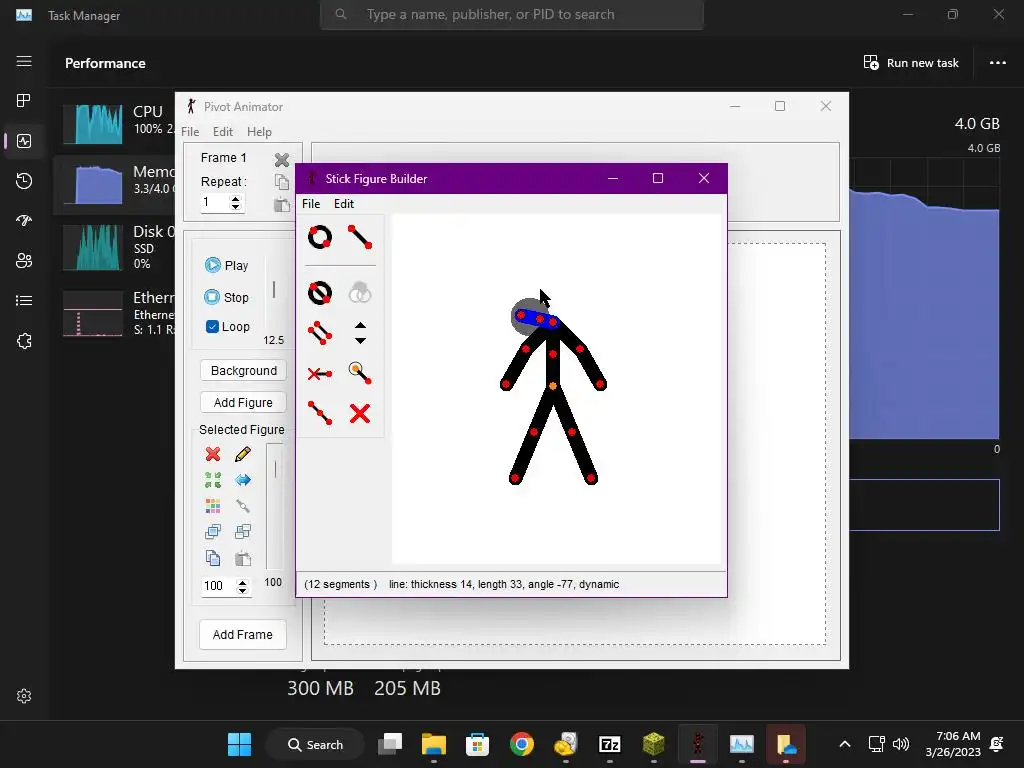Viewport: 1024px width, 768px height.
Task: Click the send to back icon
Action: click(243, 532)
